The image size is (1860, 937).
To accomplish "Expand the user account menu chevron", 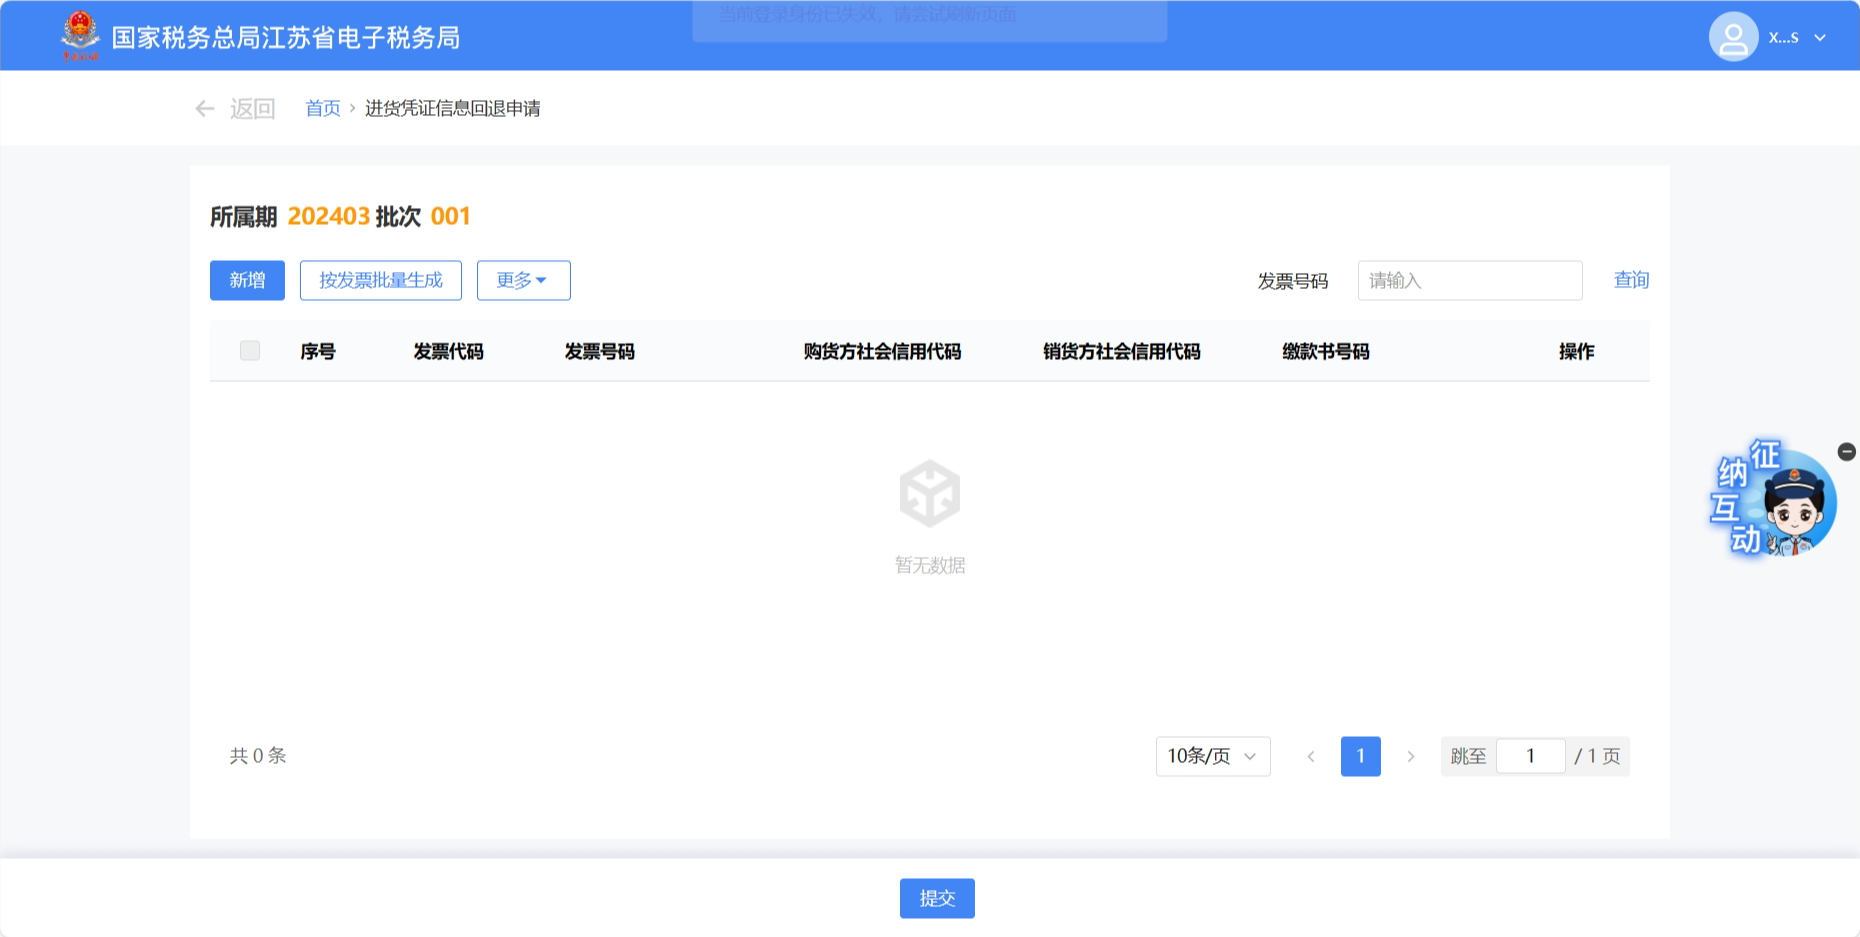I will point(1820,38).
